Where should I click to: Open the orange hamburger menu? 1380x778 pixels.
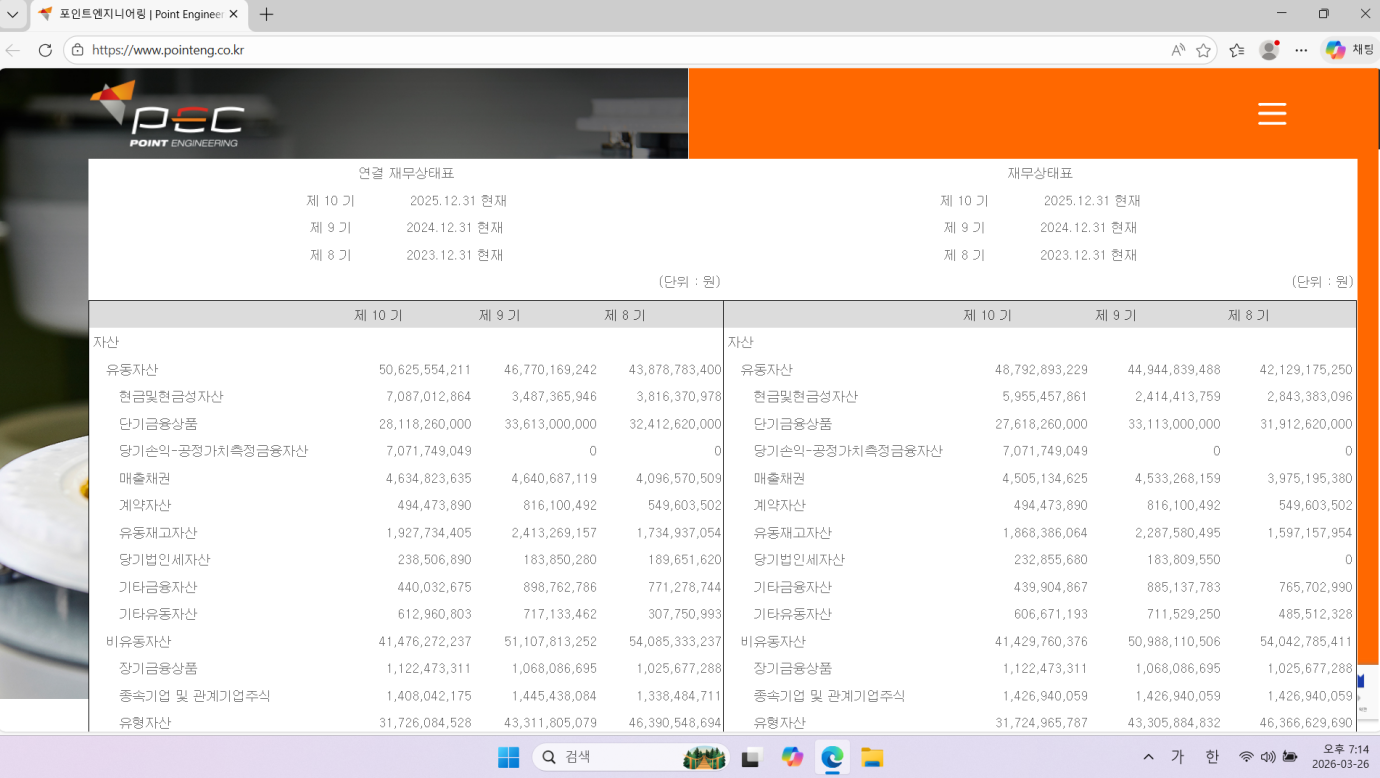click(x=1271, y=114)
